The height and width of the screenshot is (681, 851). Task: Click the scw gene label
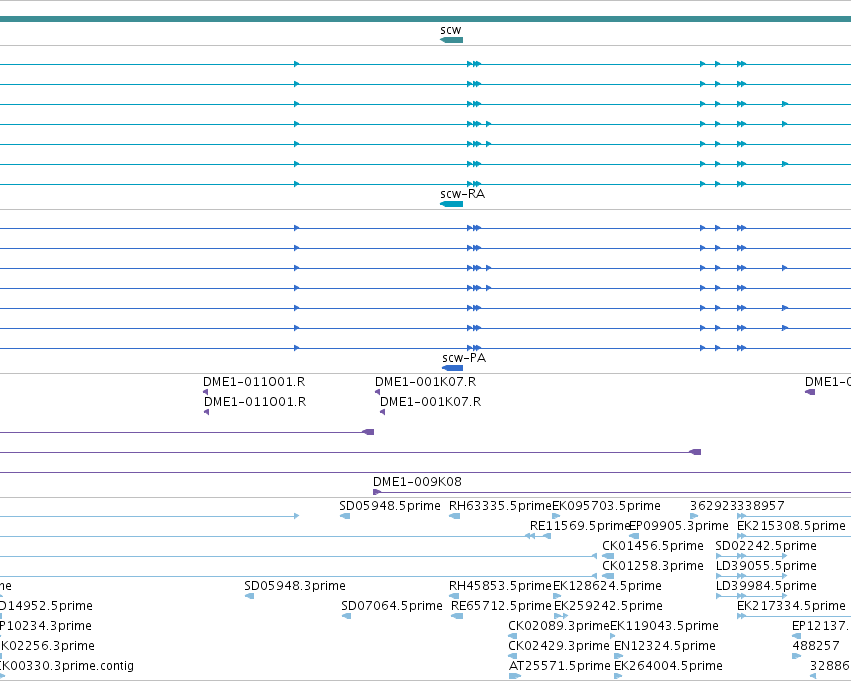tap(450, 30)
